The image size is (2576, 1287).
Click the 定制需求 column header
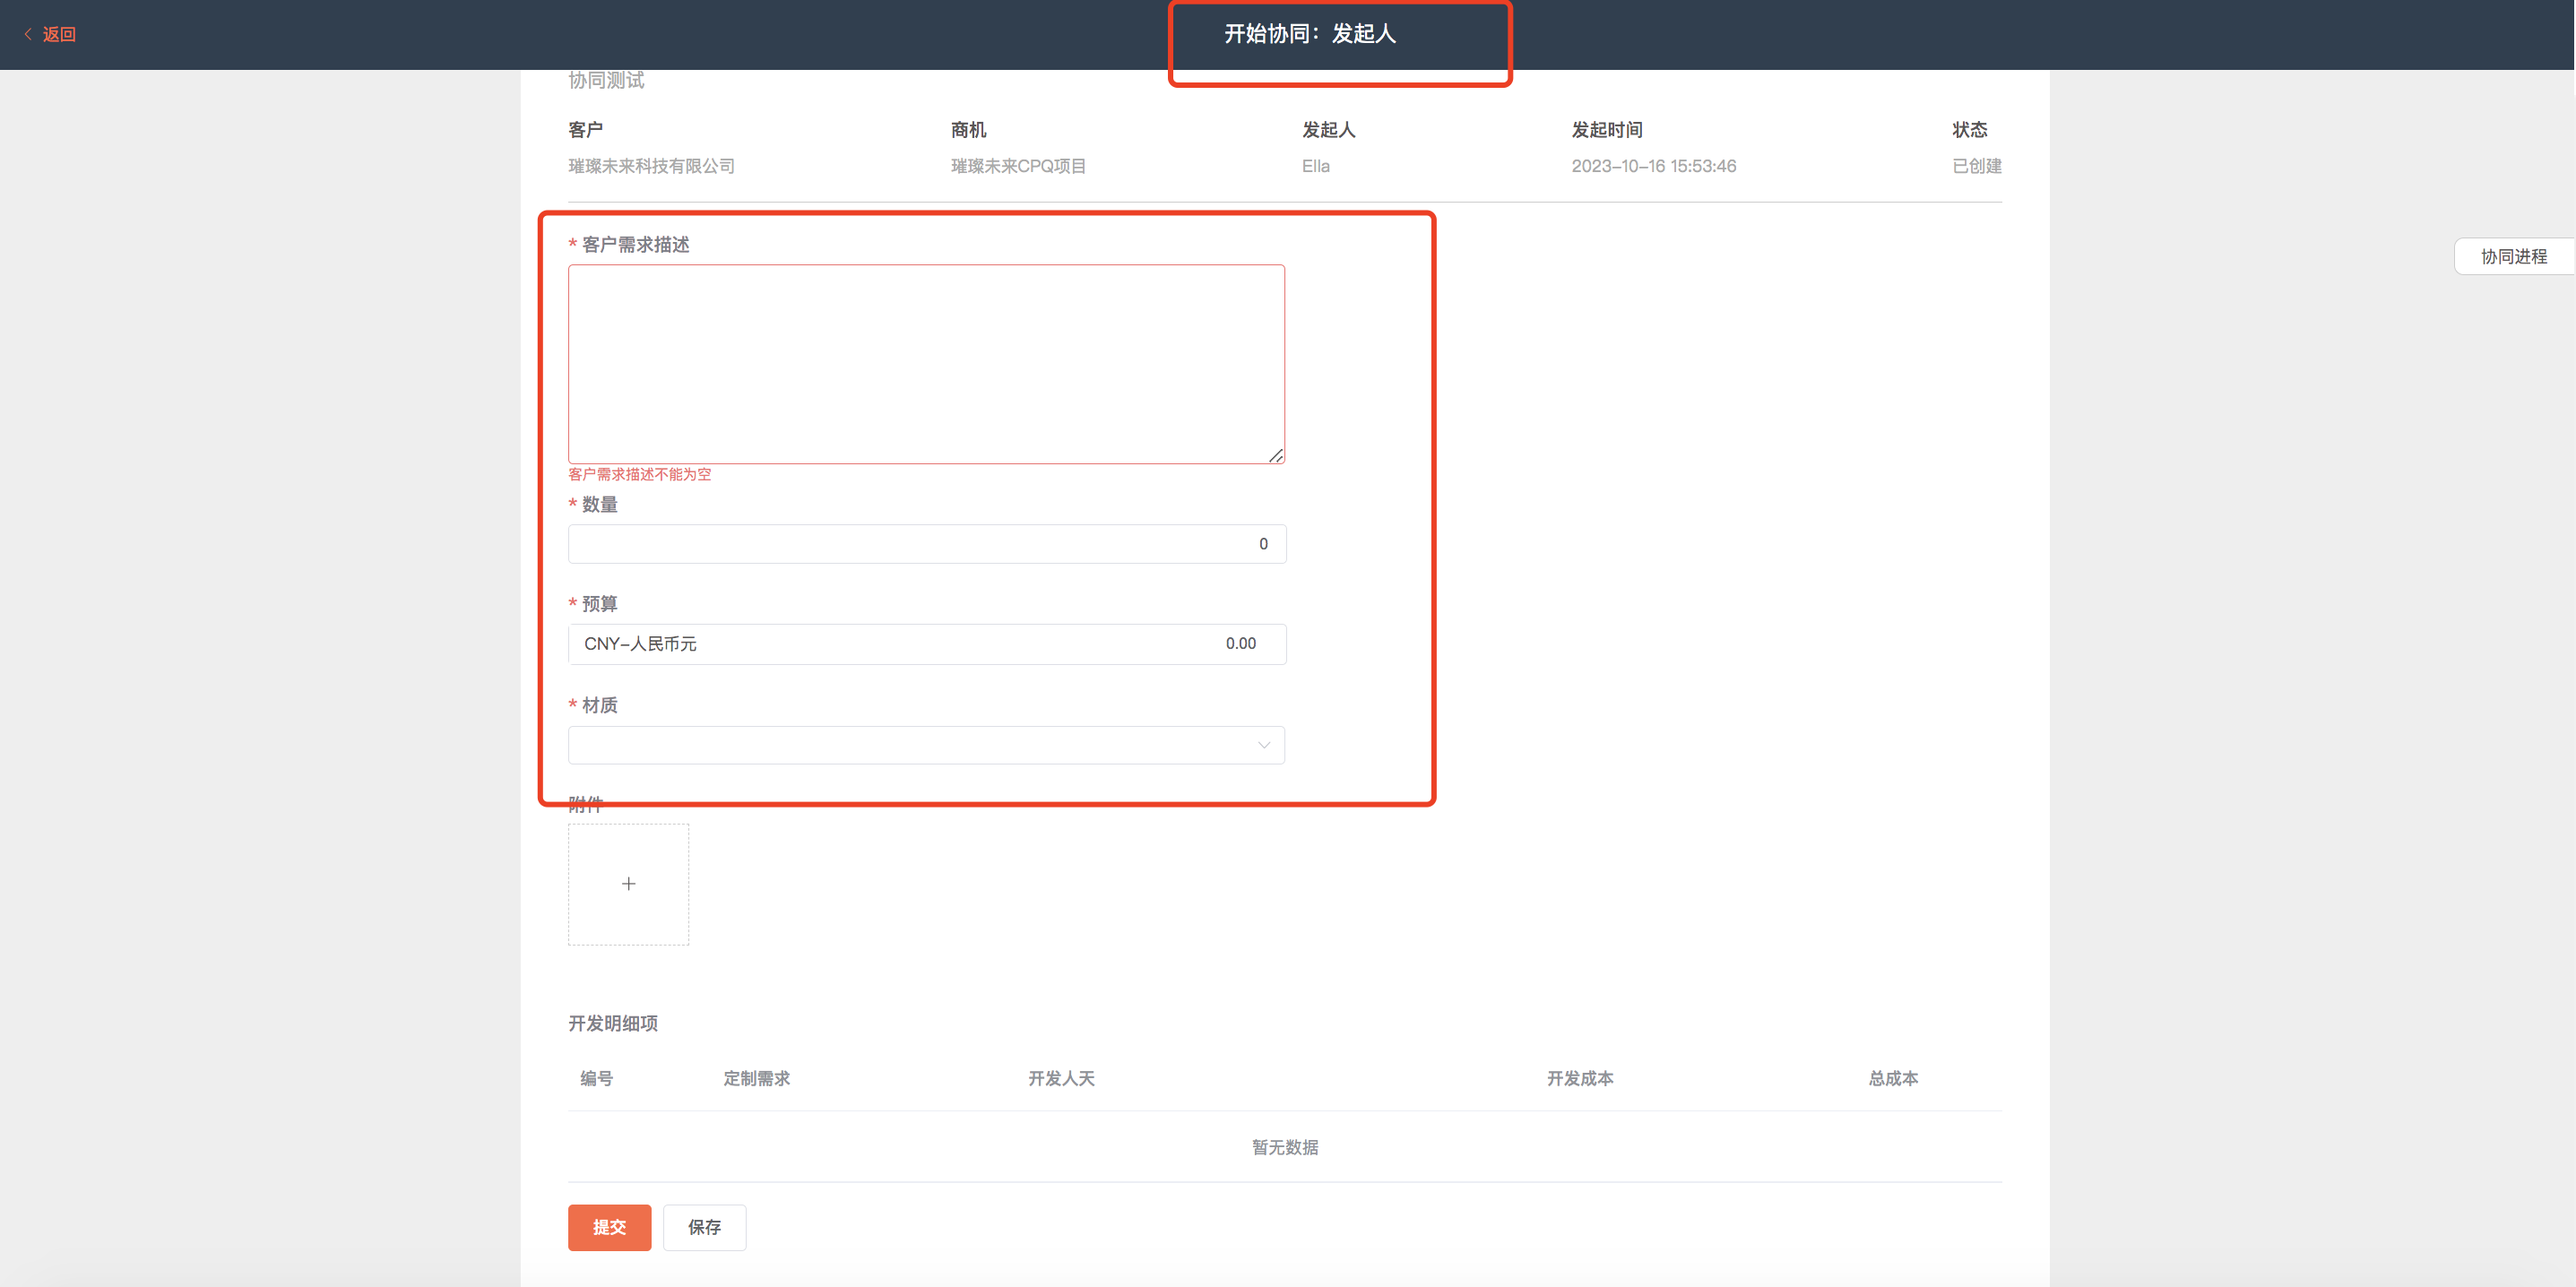point(756,1078)
